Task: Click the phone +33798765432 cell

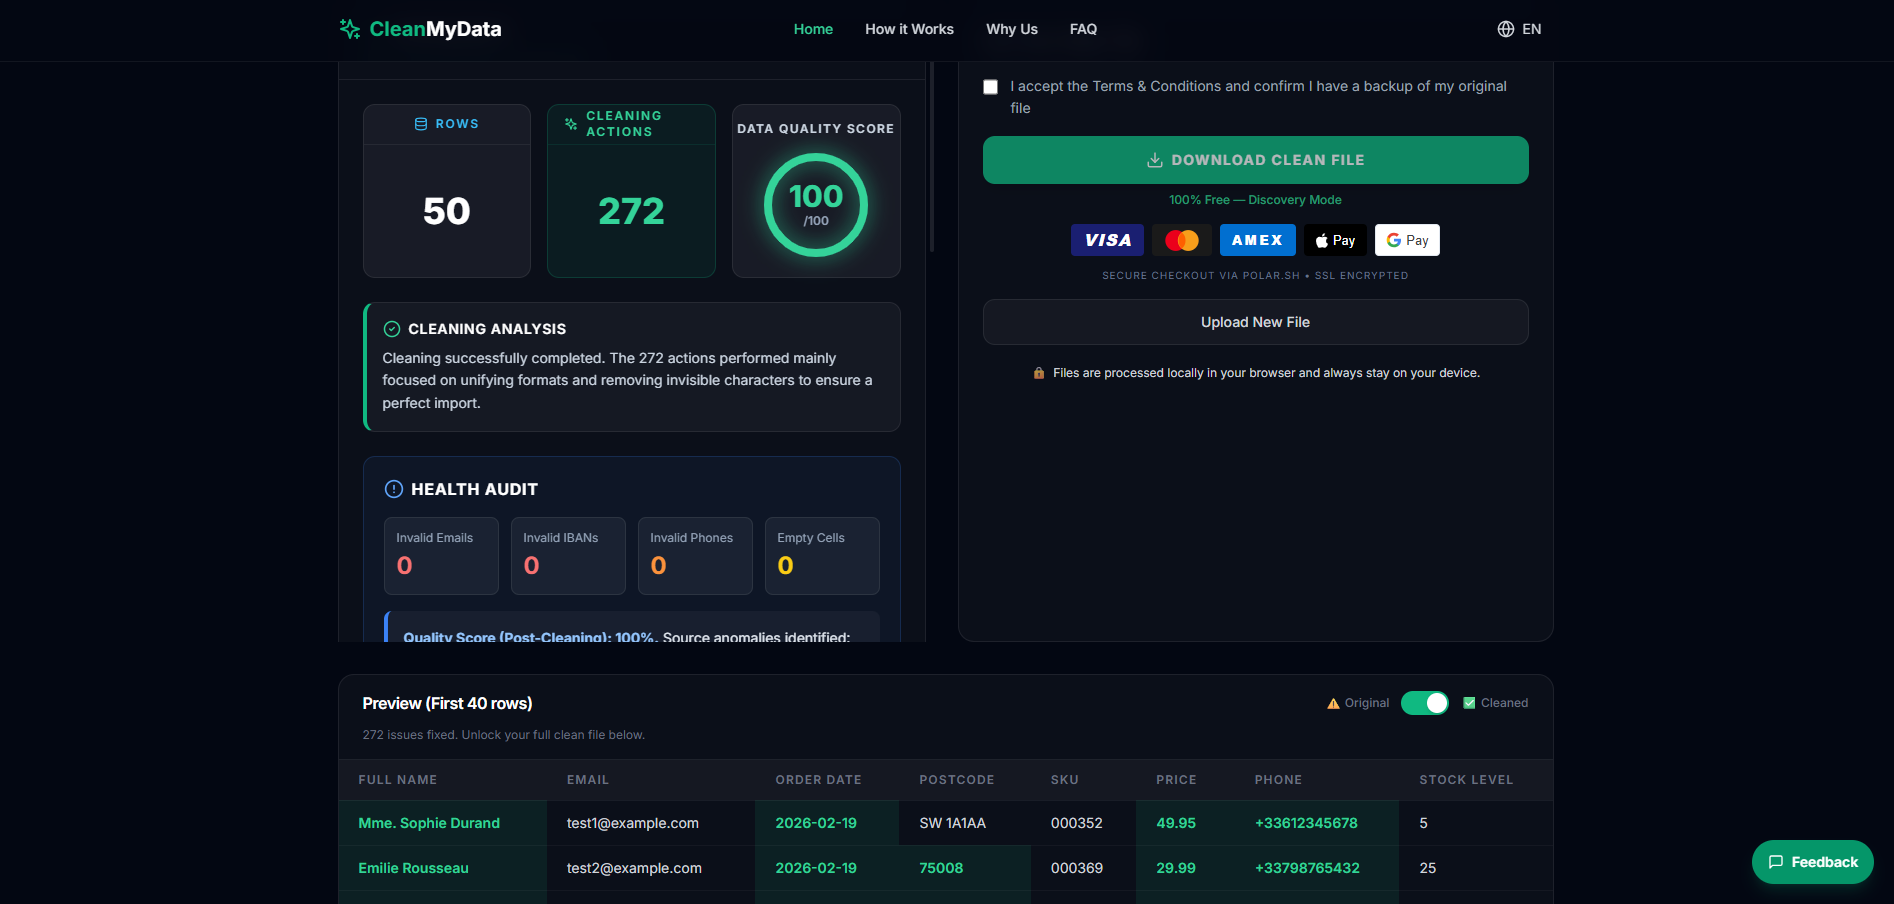Action: 1317,868
